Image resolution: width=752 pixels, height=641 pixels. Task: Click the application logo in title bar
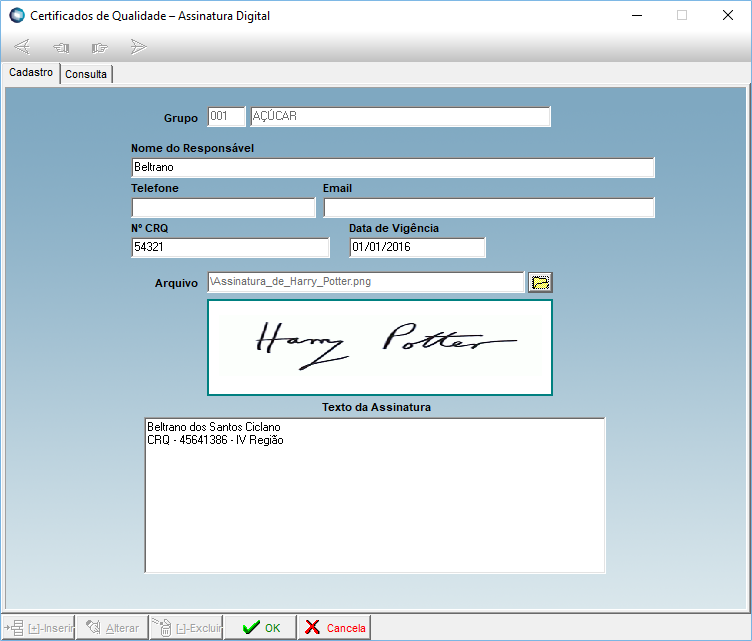pyautogui.click(x=17, y=15)
